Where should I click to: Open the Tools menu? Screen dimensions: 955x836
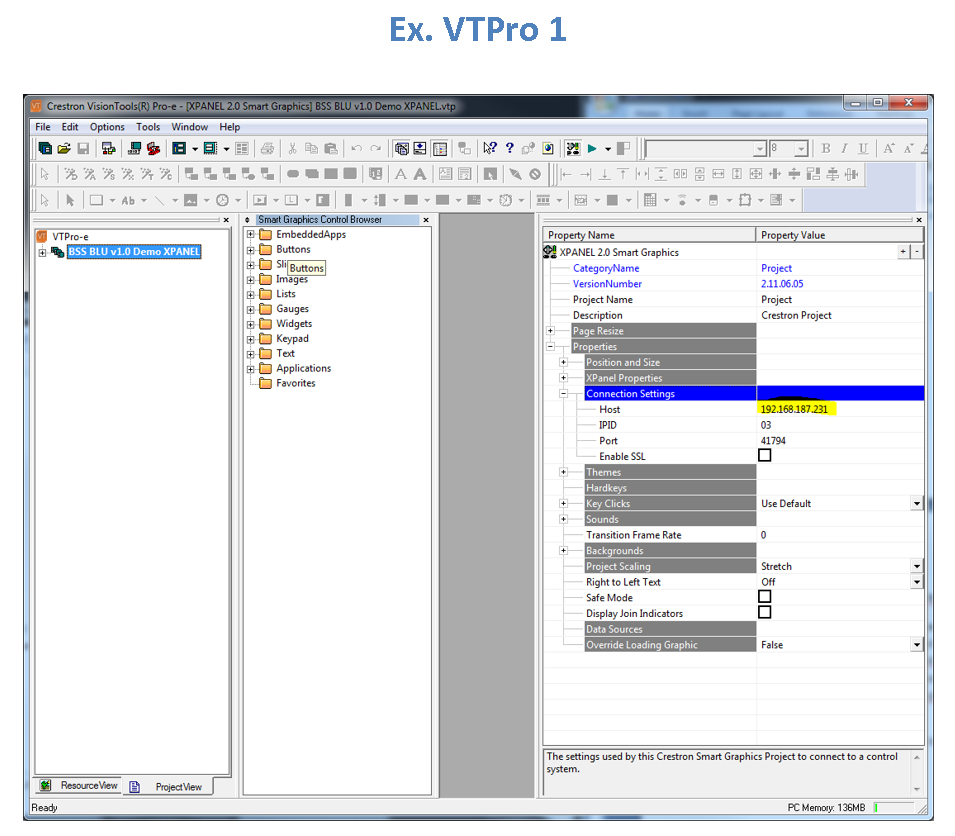148,127
